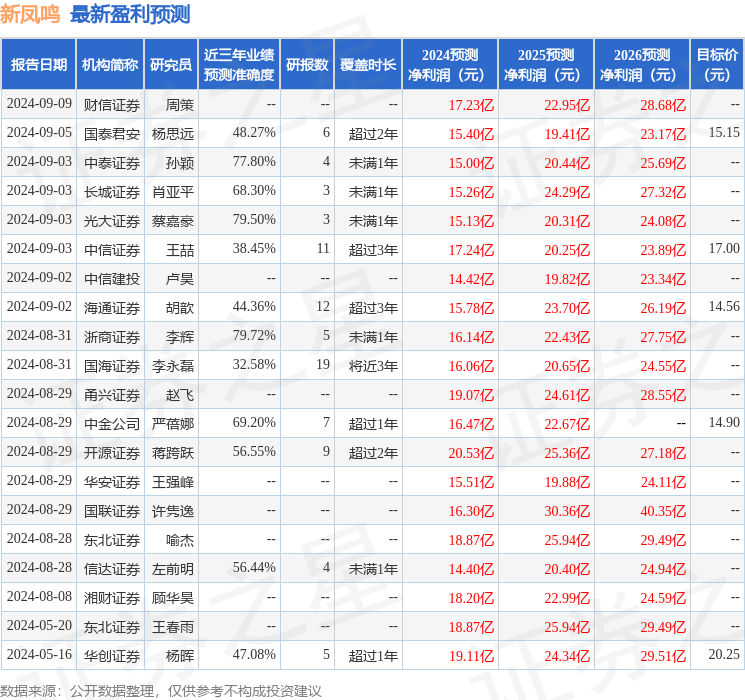745x700 pixels.
Task: Click analyst name 蒋跨跃
Action: 173,452
